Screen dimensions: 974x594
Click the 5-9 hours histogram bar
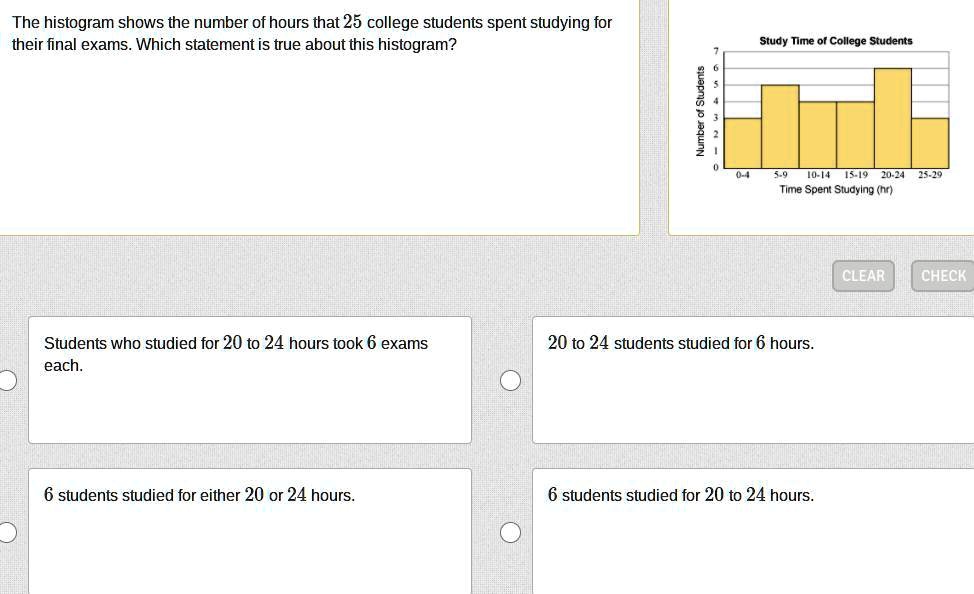point(779,125)
